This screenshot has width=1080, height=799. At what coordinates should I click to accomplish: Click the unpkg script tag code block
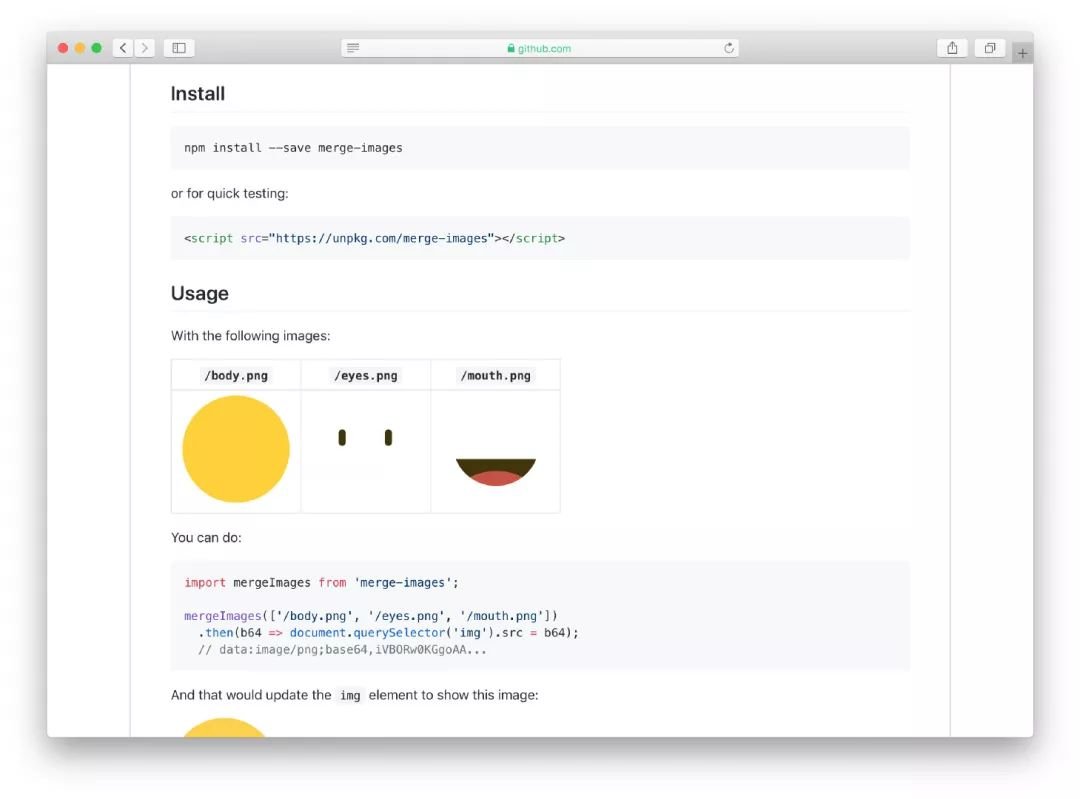540,238
